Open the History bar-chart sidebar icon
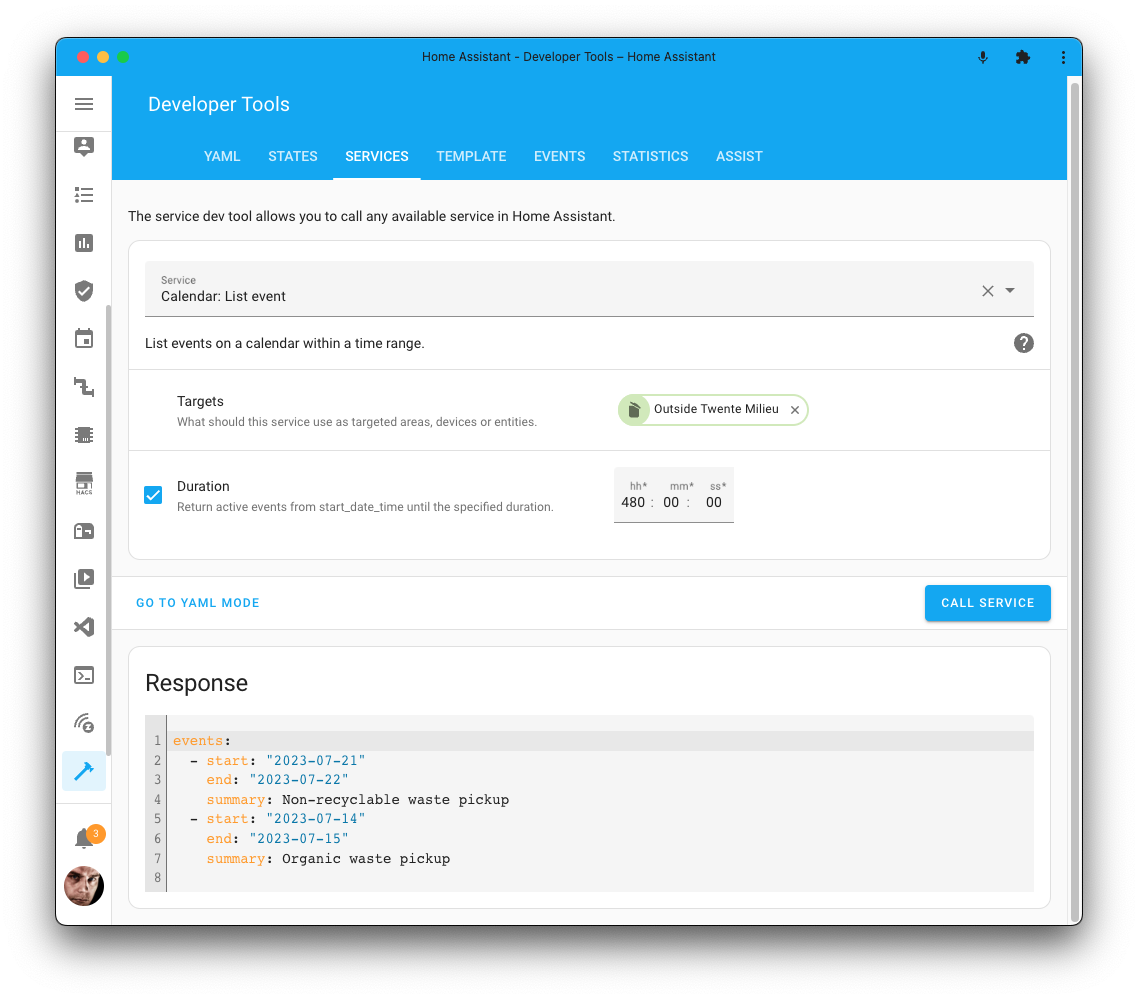Screen dimensions: 1138x999 coord(84,243)
